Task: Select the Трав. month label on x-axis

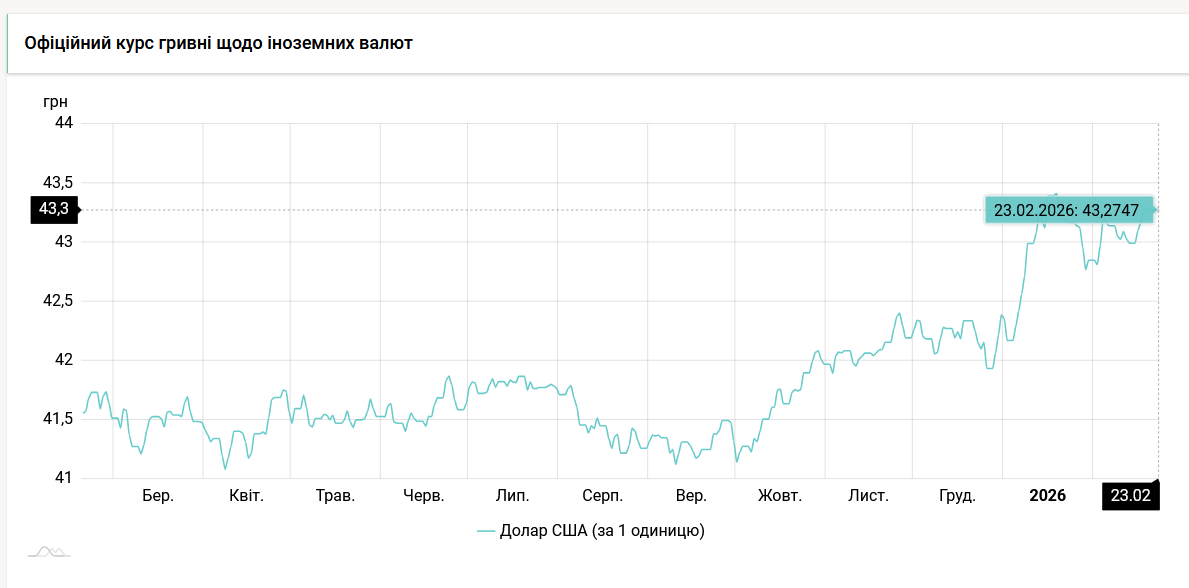Action: [335, 496]
